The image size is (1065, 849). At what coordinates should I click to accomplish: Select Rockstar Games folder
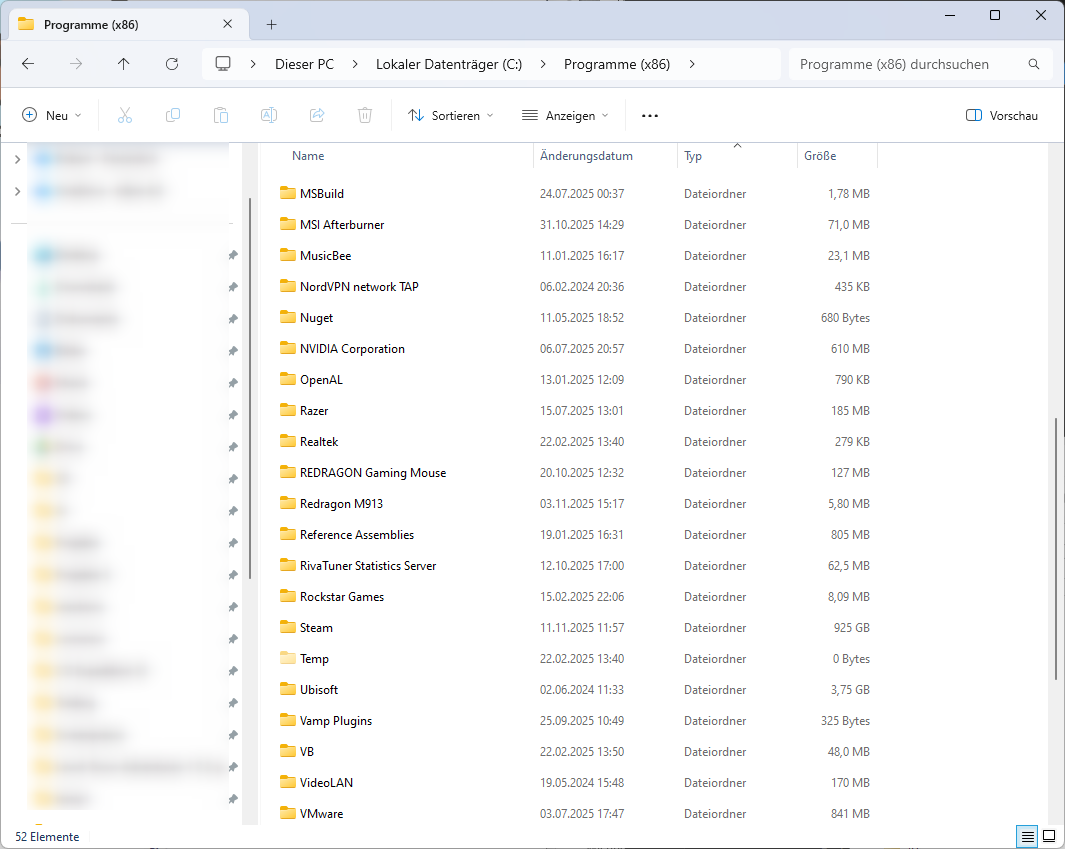pos(342,596)
